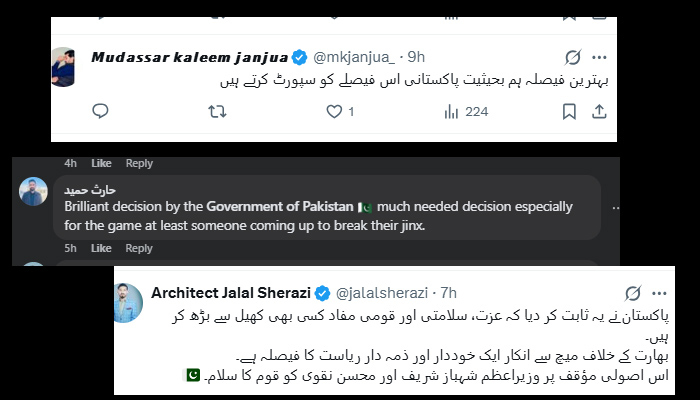700x400 pixels.
Task: Click the verified badge beside Architect Jalal Sherazi
Action: point(323,293)
